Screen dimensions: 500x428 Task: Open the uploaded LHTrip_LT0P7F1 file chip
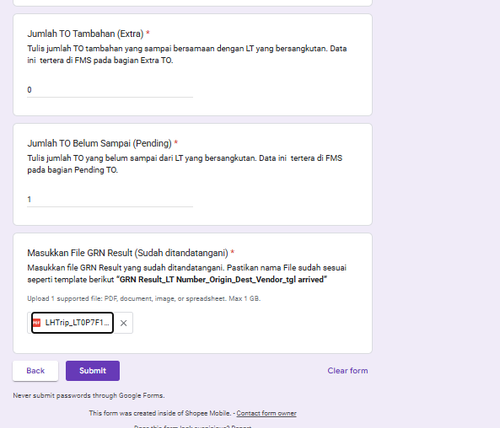[72, 323]
